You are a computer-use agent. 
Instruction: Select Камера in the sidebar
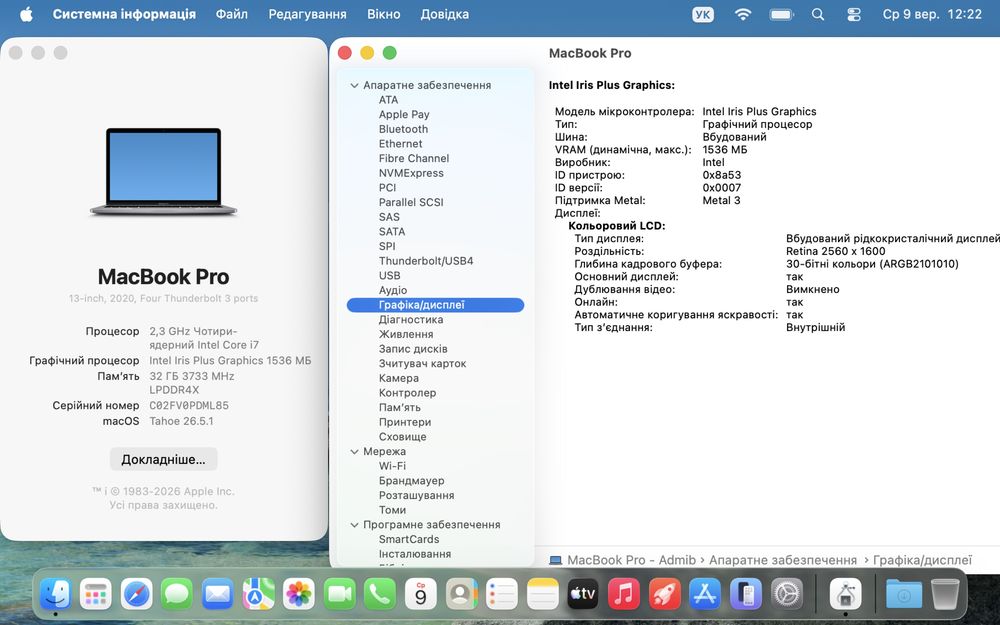[399, 378]
